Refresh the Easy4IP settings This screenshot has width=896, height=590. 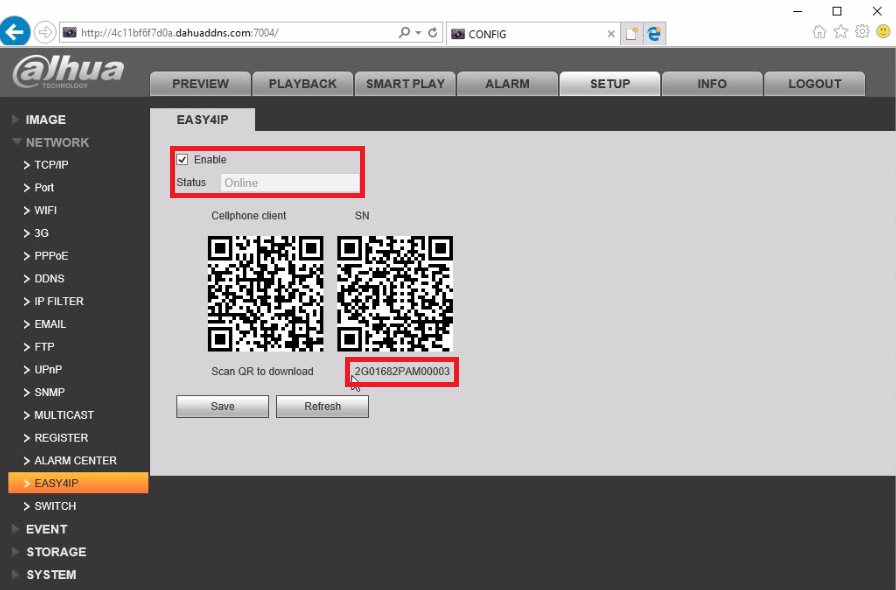(x=322, y=406)
